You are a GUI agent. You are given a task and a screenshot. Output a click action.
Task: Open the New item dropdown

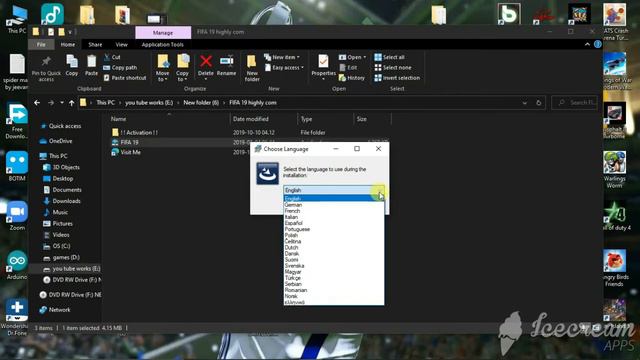pos(282,57)
